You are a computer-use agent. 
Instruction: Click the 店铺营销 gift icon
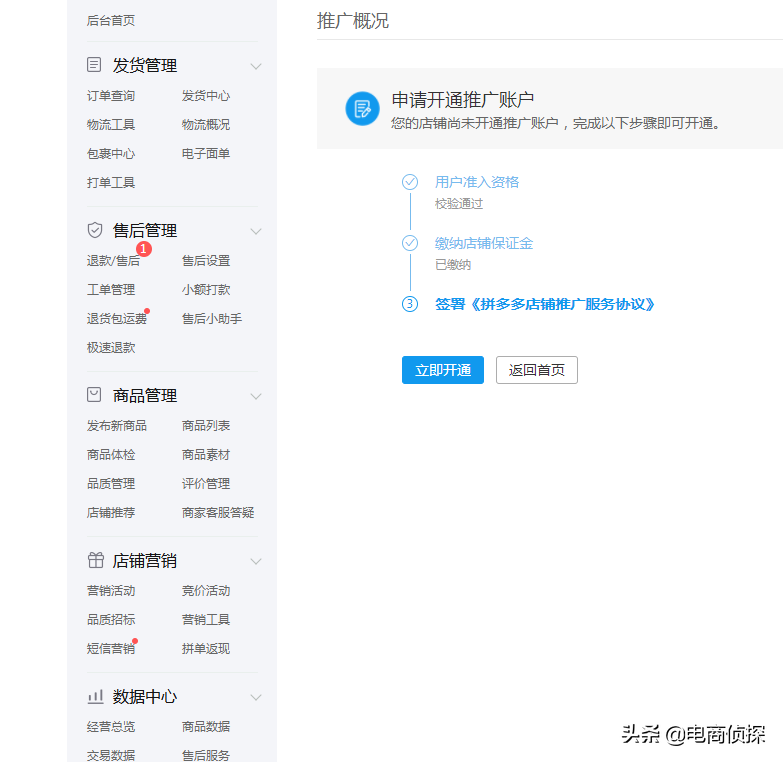[95, 560]
